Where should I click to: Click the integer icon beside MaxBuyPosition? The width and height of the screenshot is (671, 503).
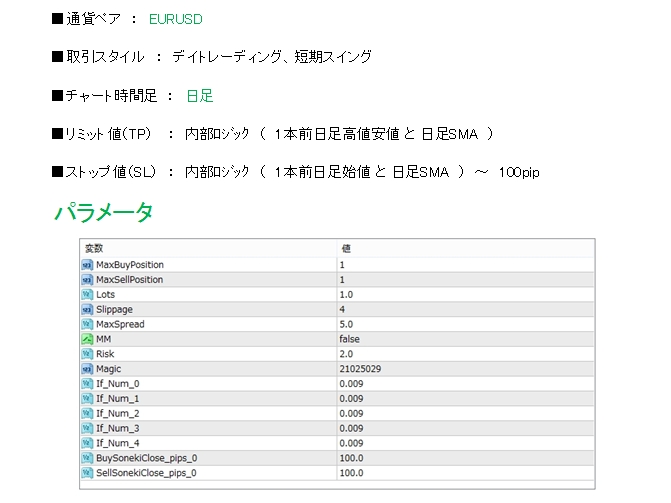click(x=87, y=265)
